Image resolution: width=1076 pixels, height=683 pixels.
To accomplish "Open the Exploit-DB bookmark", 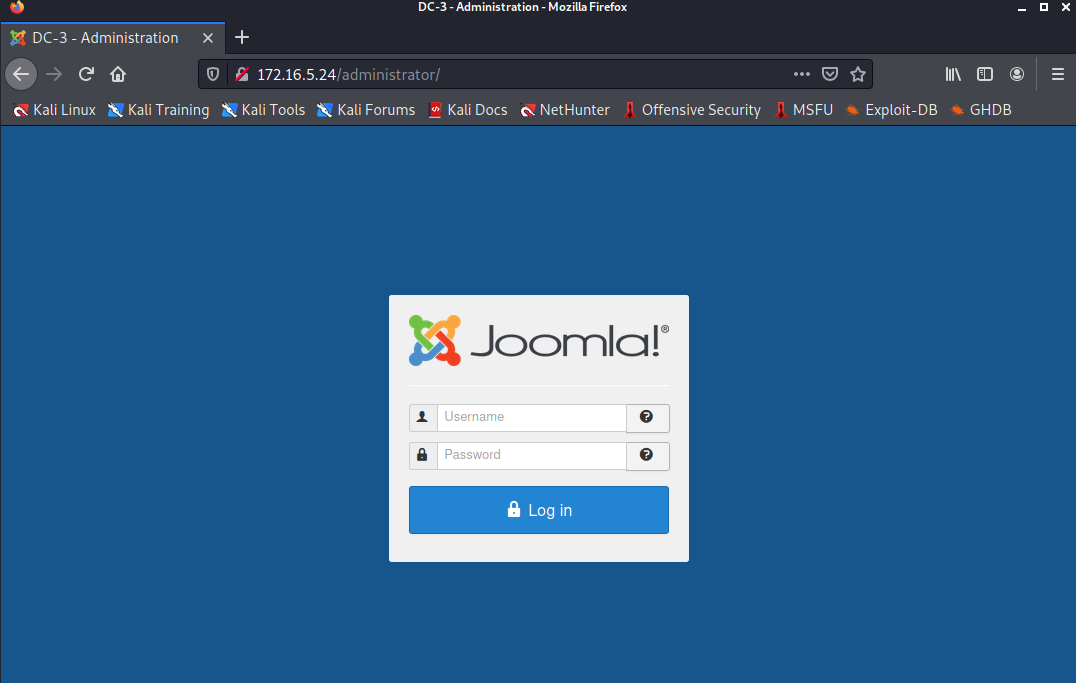I will [891, 110].
